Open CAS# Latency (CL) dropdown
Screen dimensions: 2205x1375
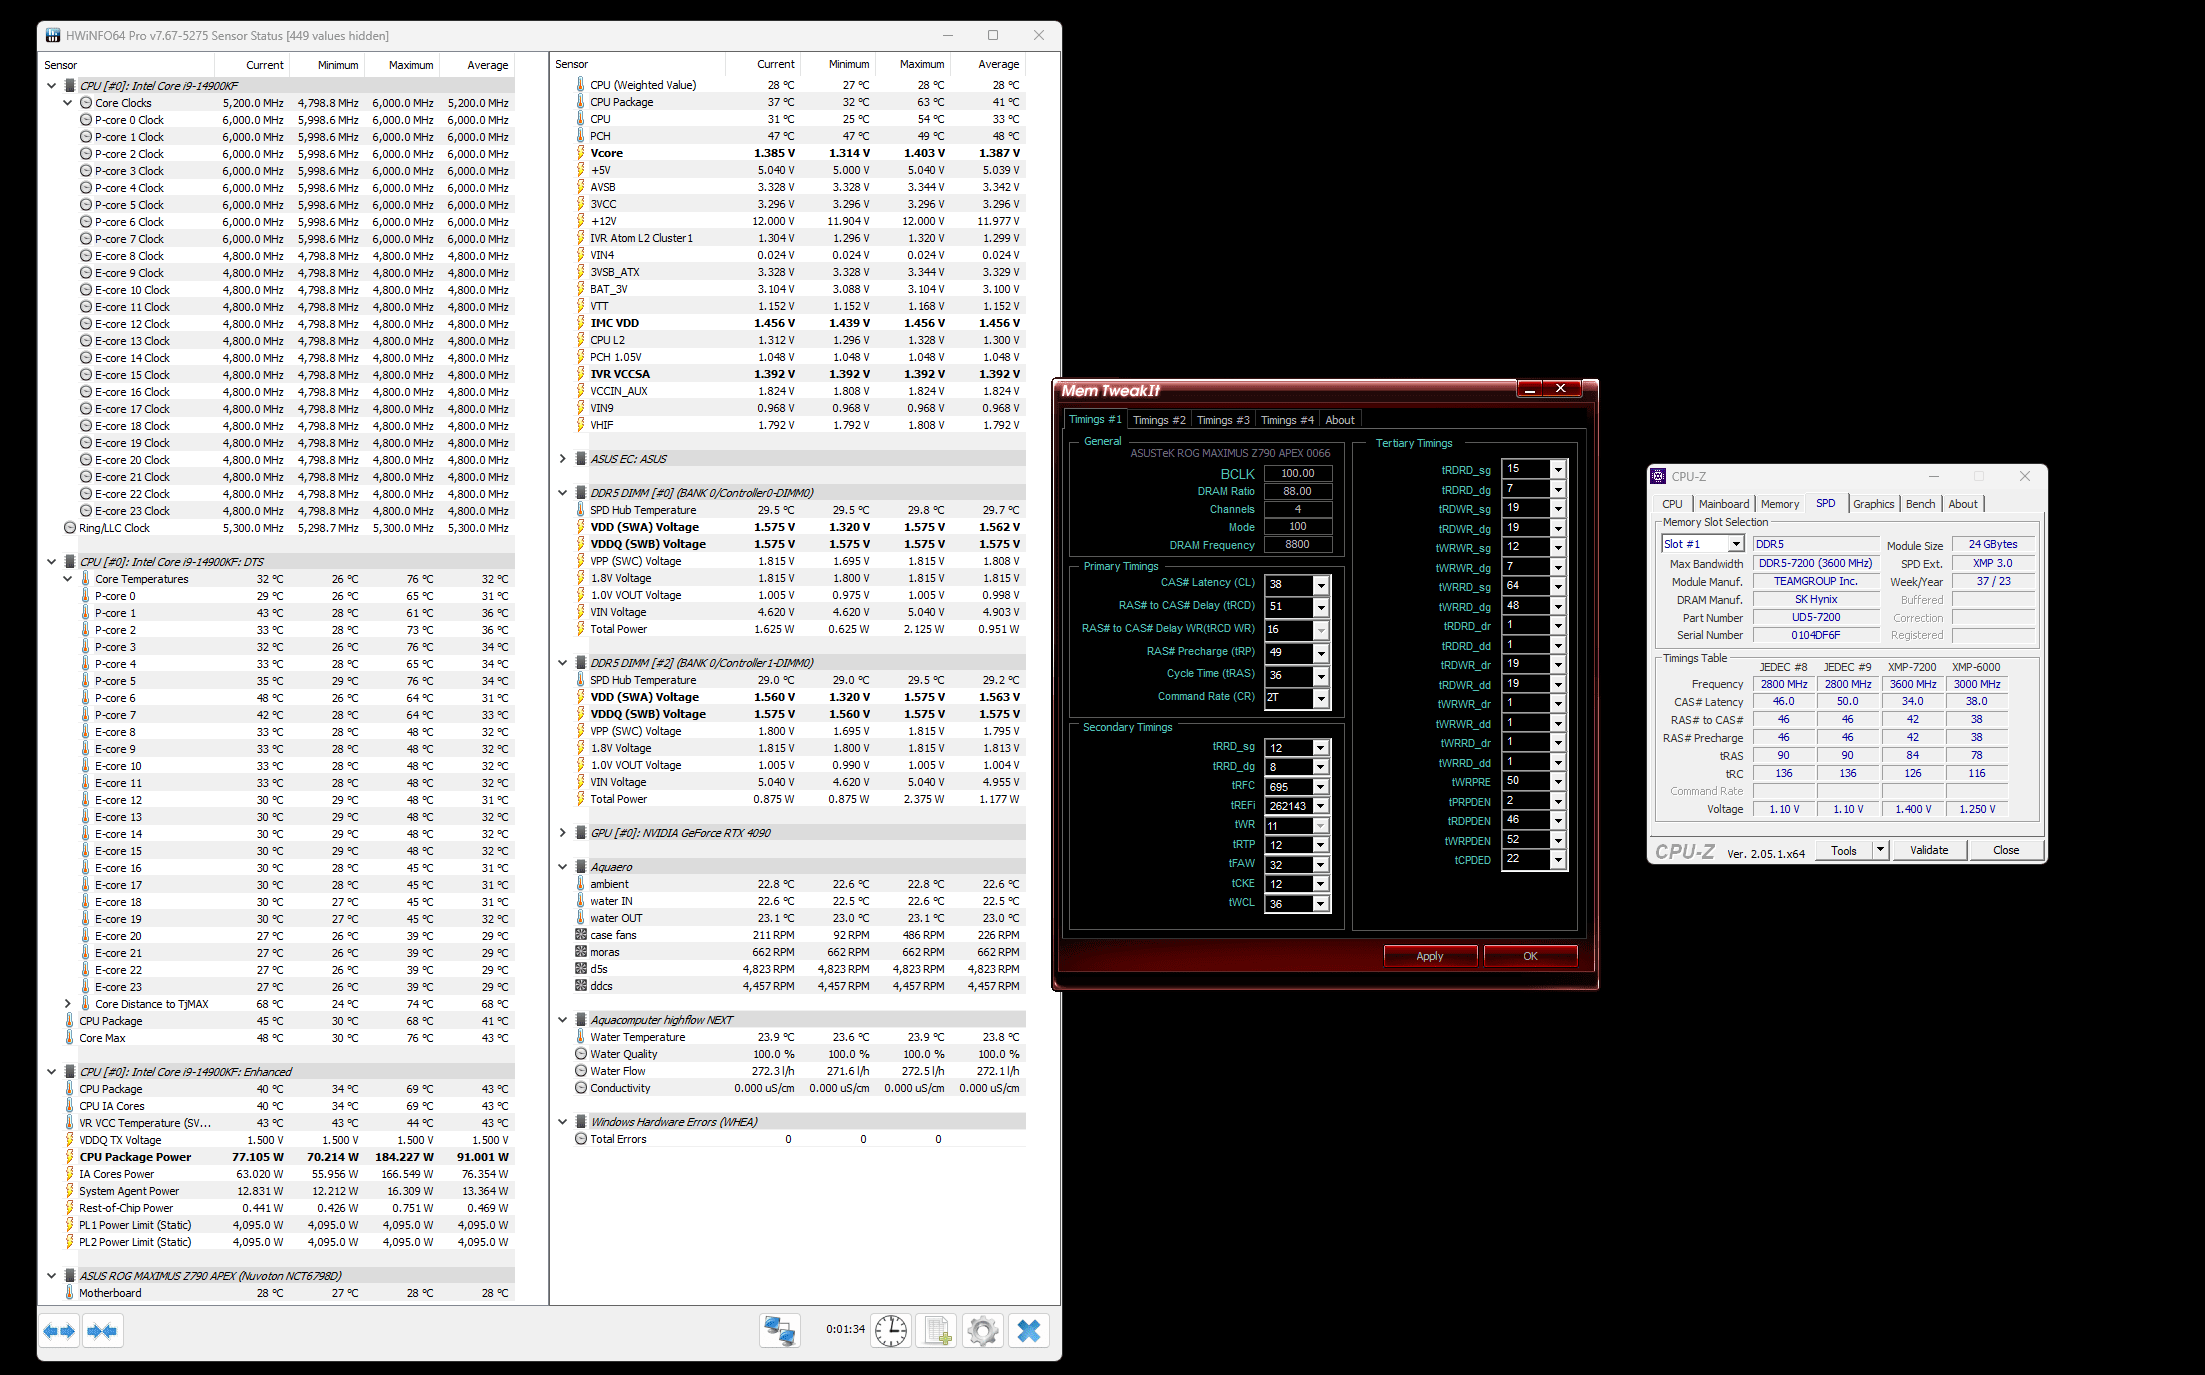(x=1321, y=585)
